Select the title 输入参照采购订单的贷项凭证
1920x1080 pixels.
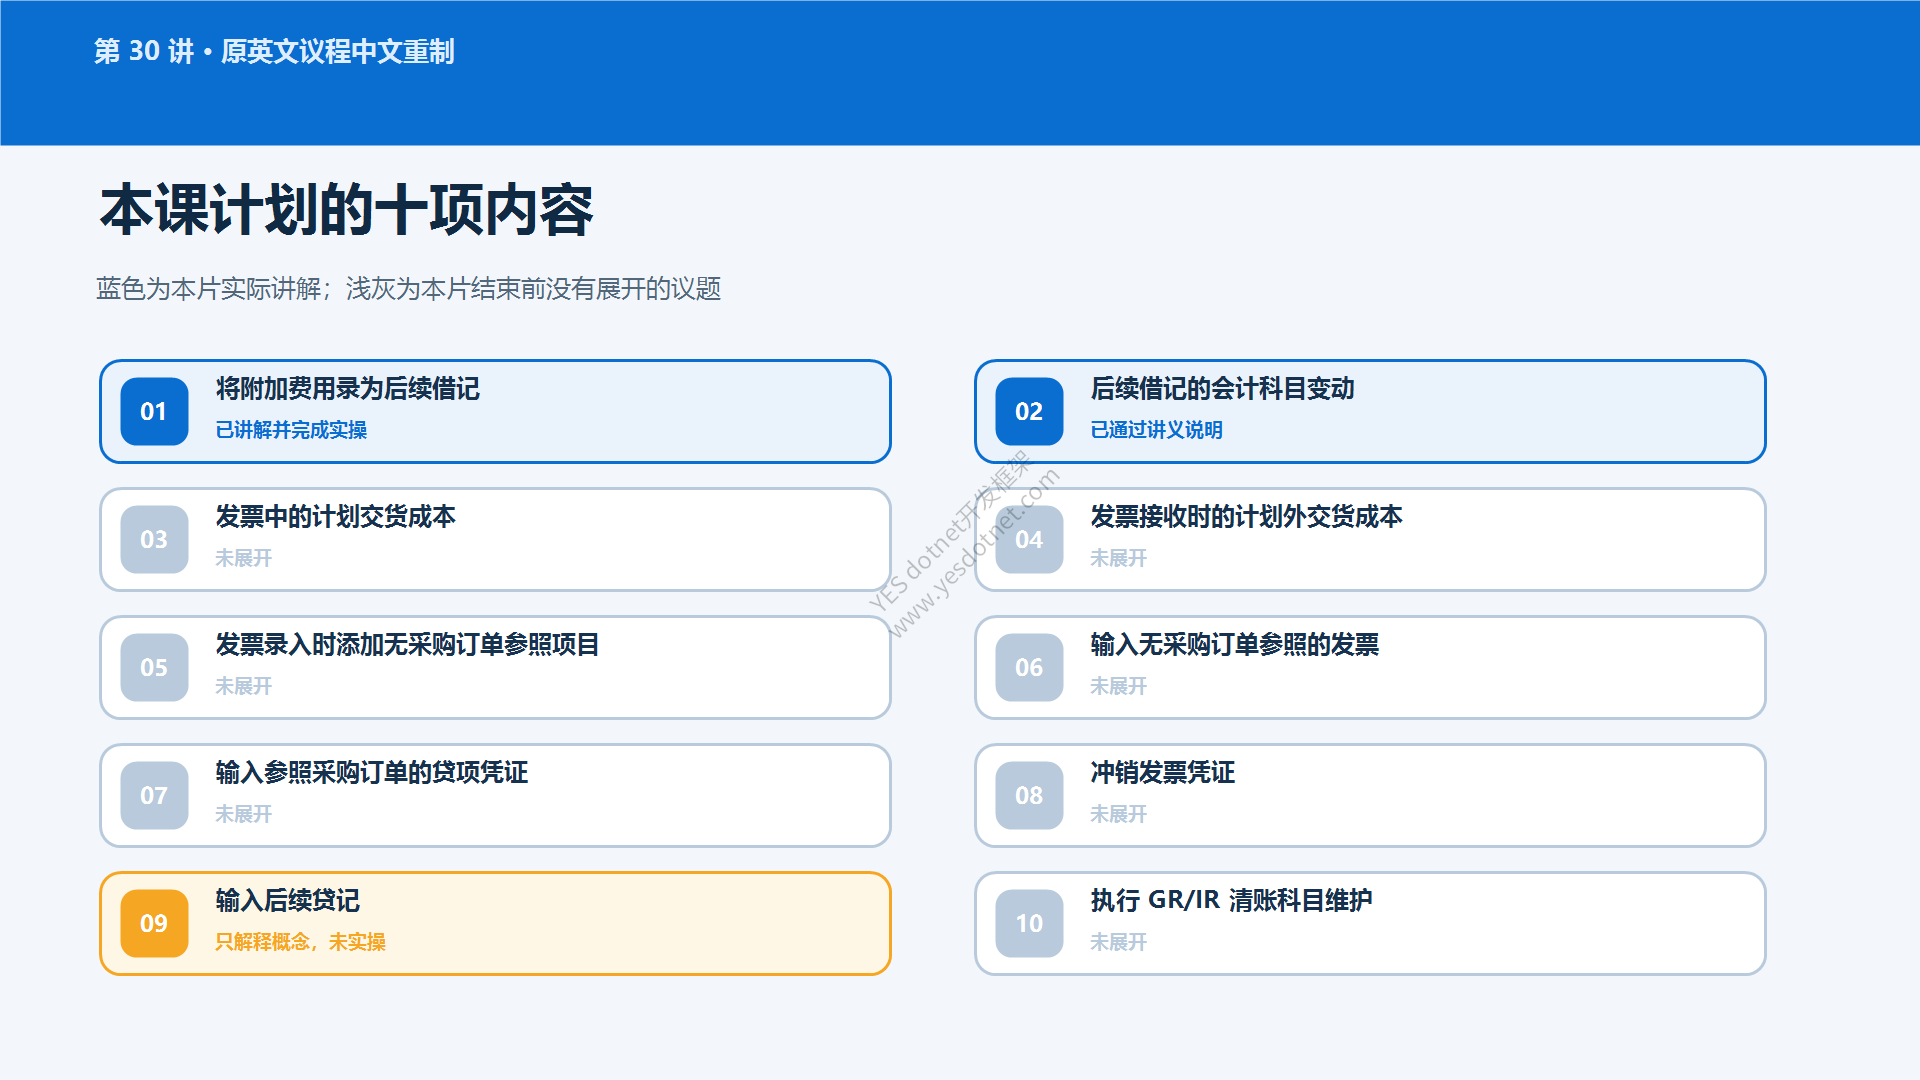pos(371,772)
